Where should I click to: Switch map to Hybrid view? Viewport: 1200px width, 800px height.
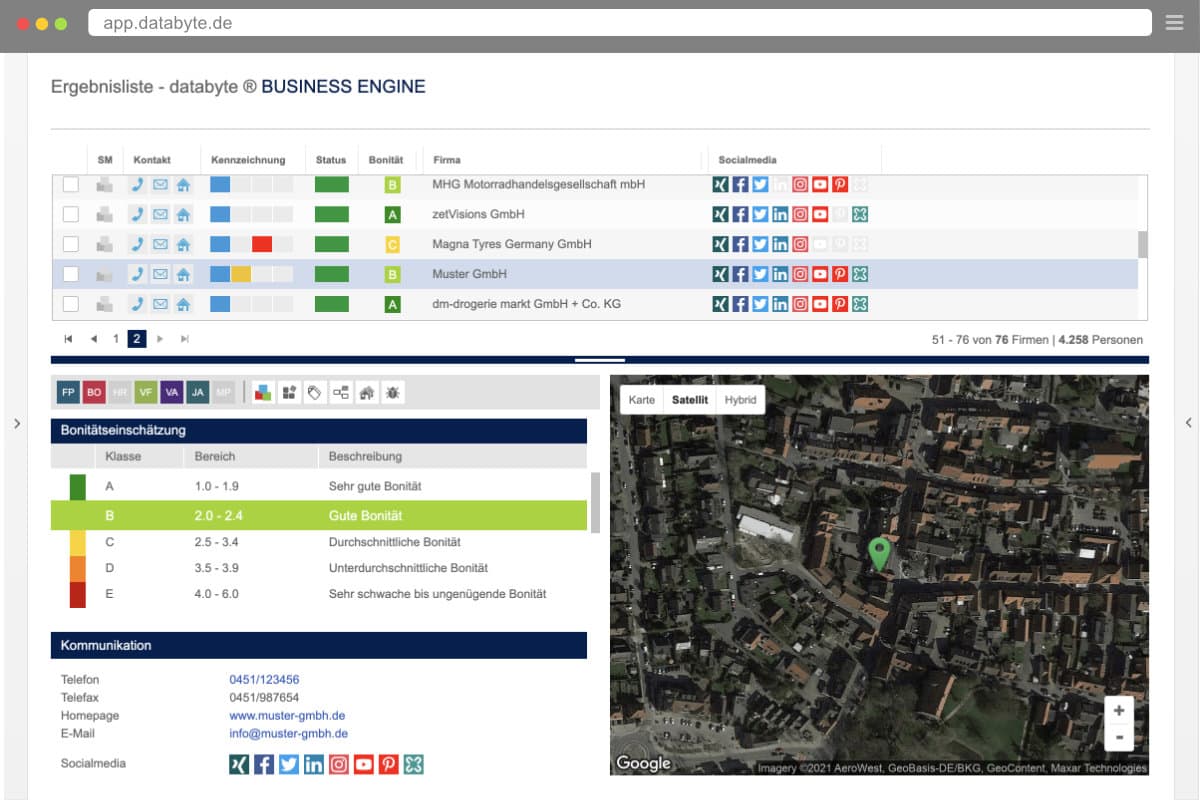tap(741, 400)
